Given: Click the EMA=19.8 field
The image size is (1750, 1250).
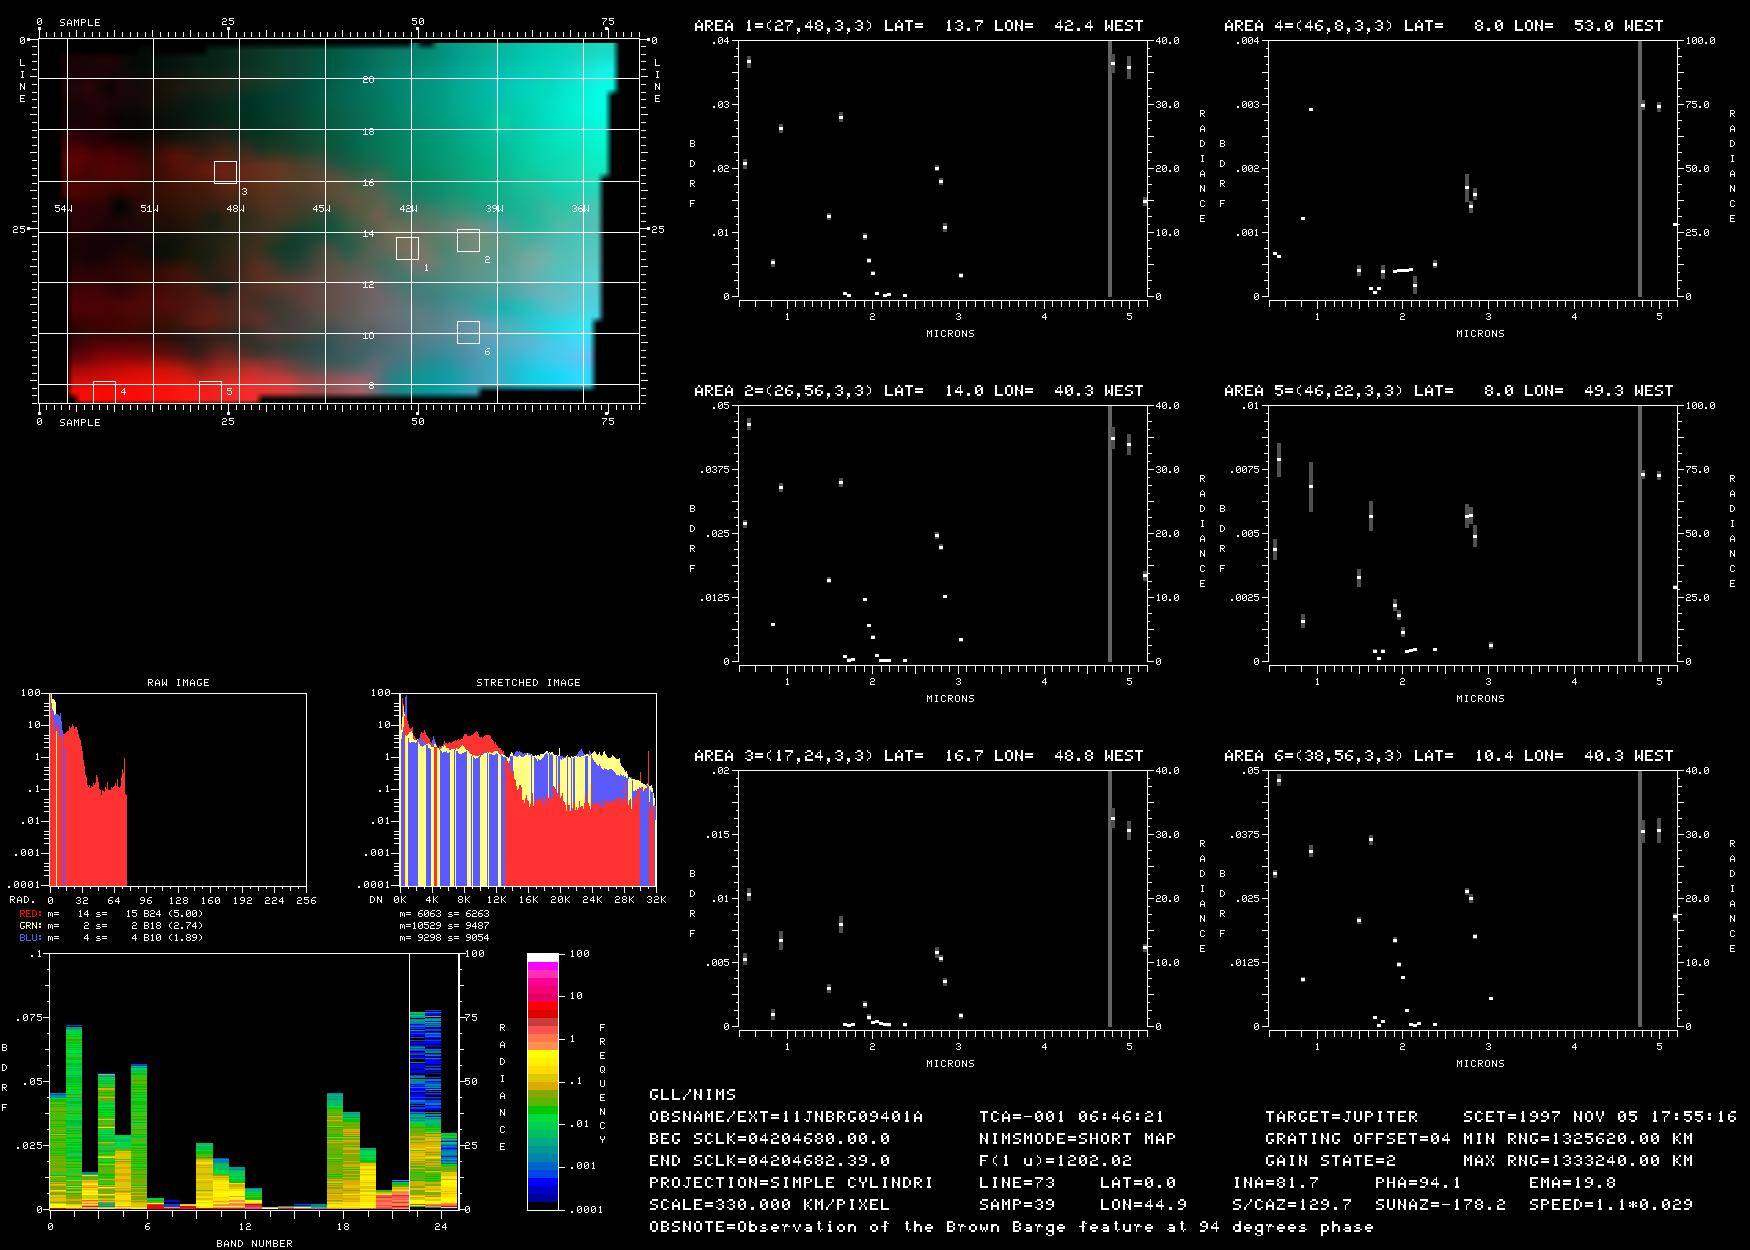Looking at the screenshot, I should pyautogui.click(x=1572, y=1183).
